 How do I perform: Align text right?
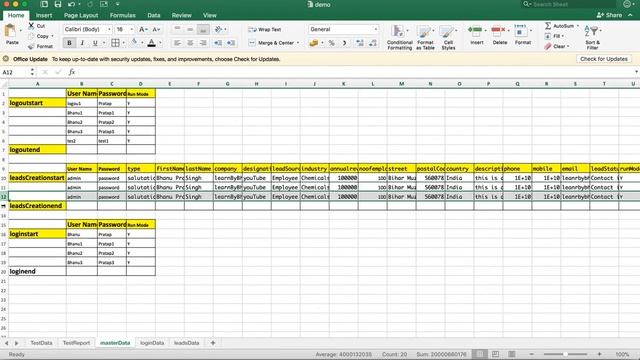click(203, 43)
